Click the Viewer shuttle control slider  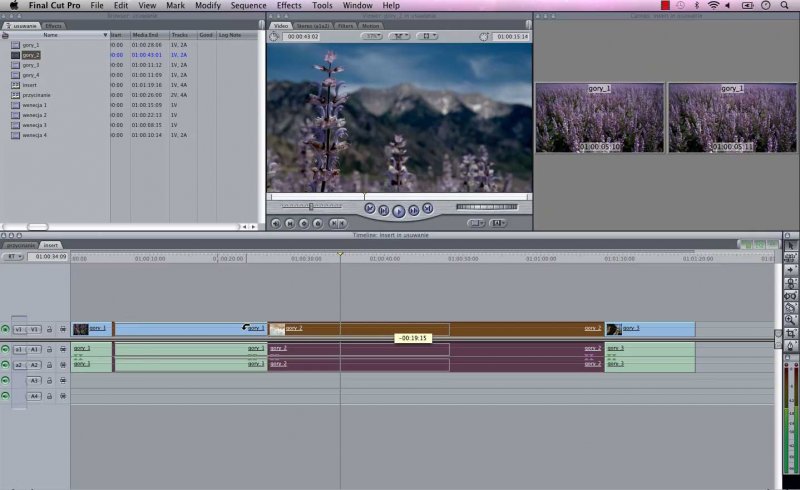310,207
